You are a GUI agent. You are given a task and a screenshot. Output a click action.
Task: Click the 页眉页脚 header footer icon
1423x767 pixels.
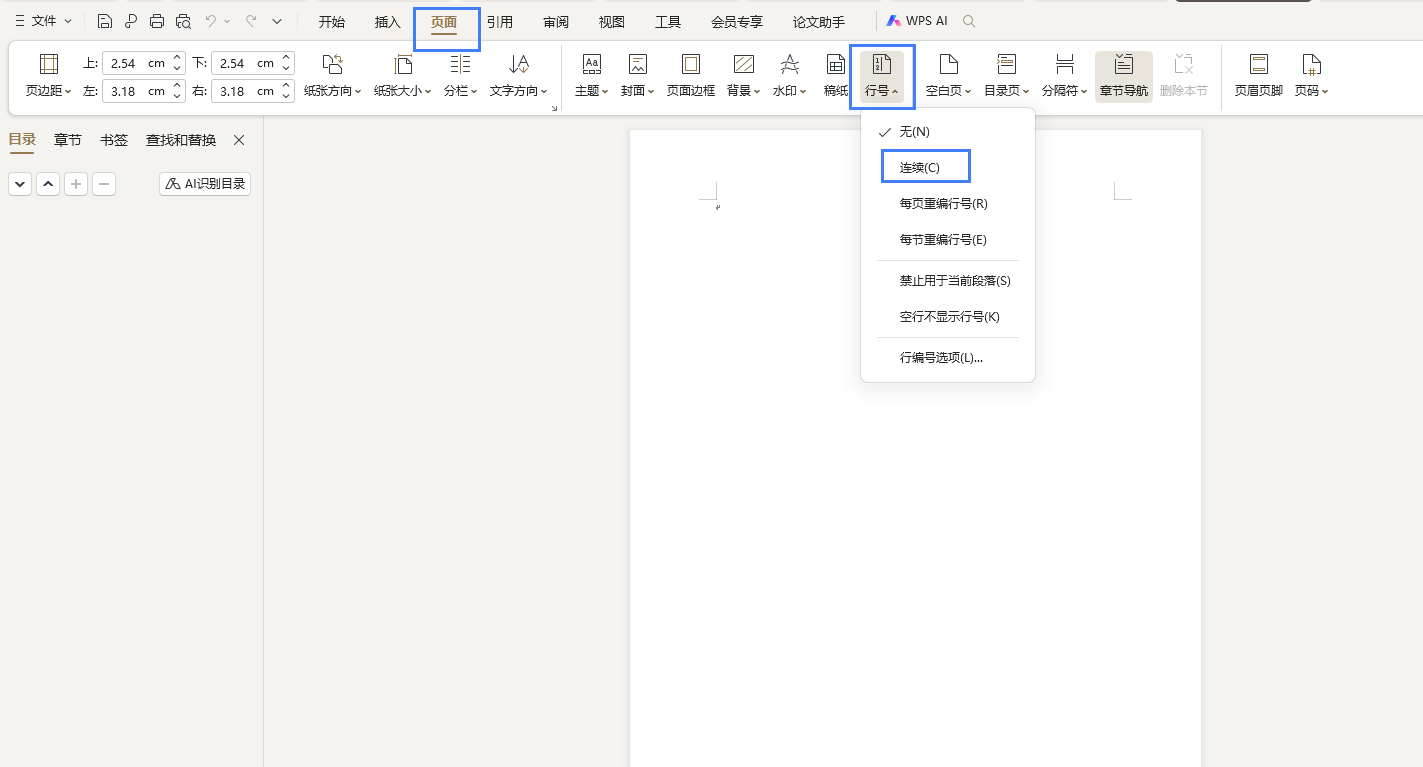point(1259,64)
